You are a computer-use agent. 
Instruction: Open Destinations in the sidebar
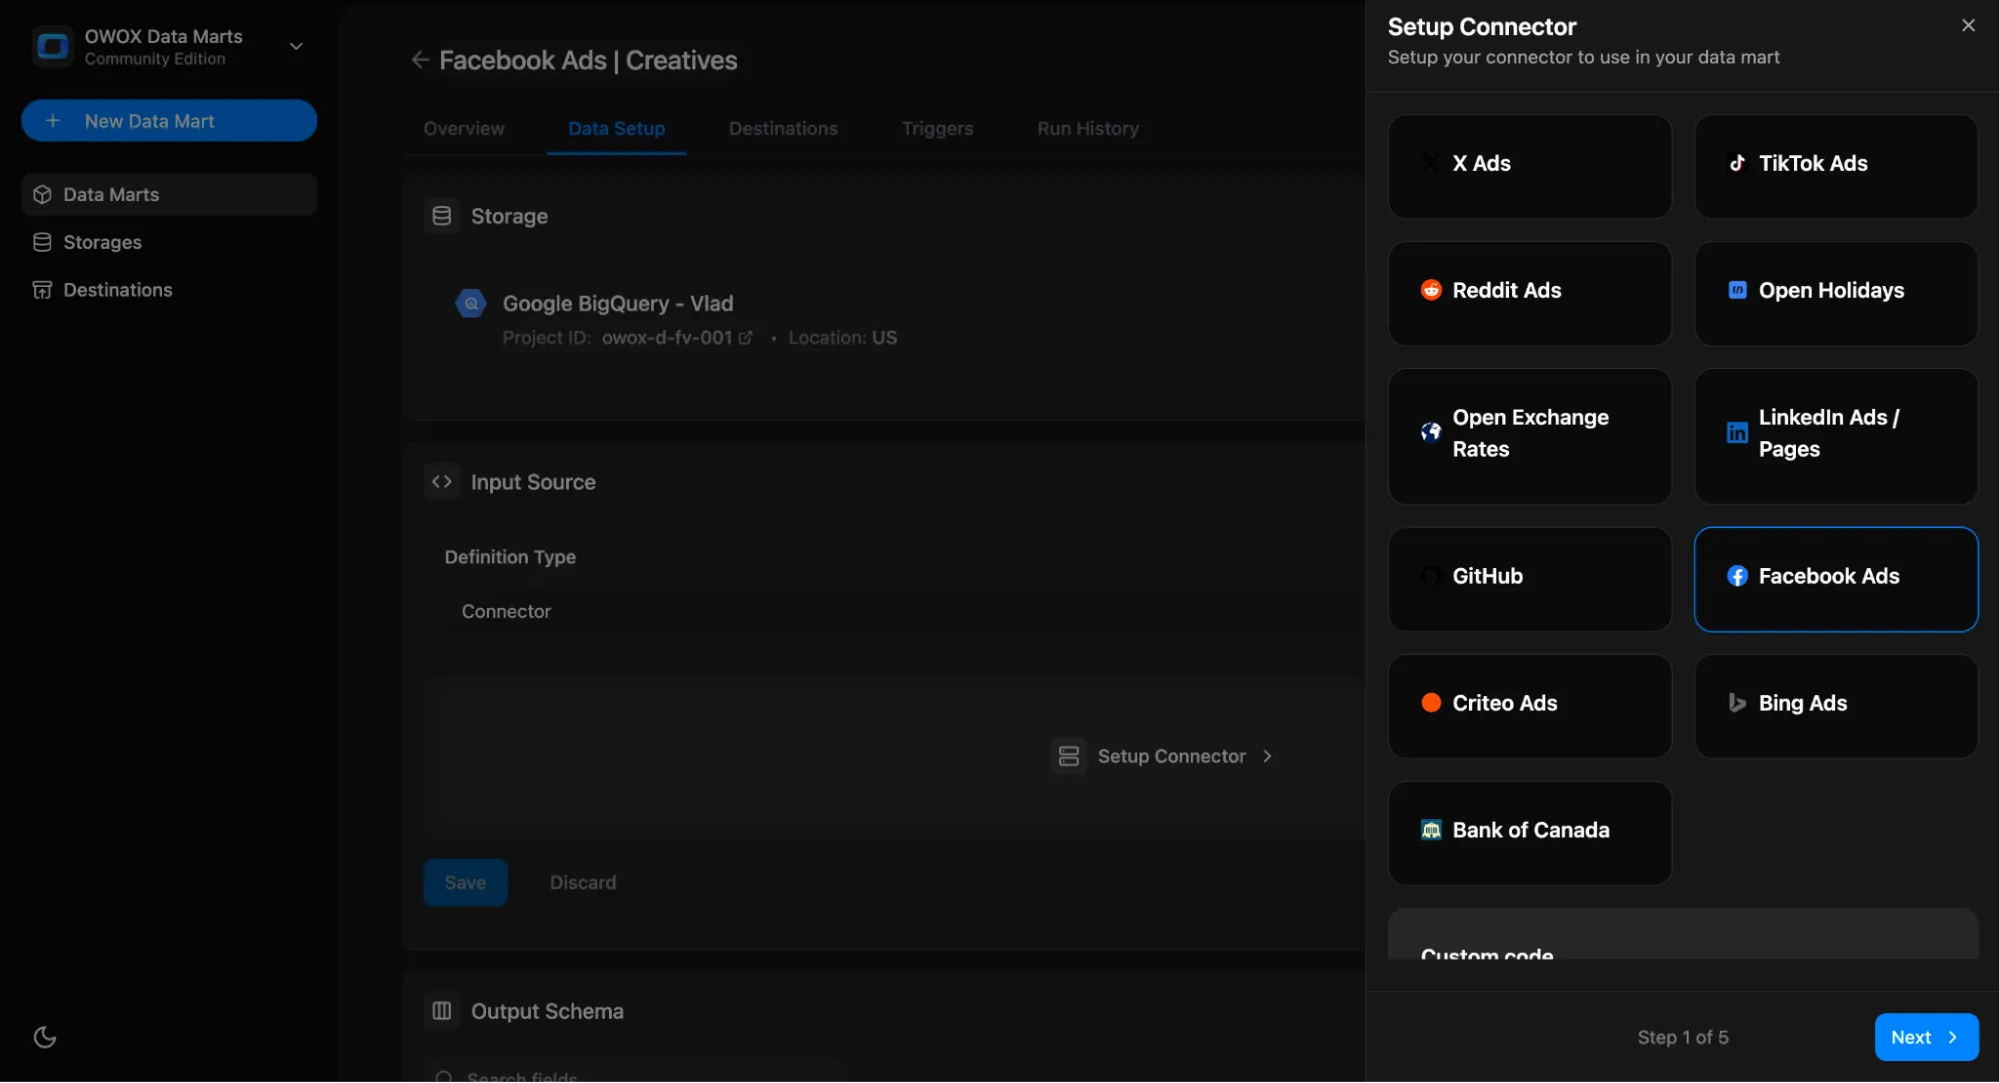(x=169, y=290)
